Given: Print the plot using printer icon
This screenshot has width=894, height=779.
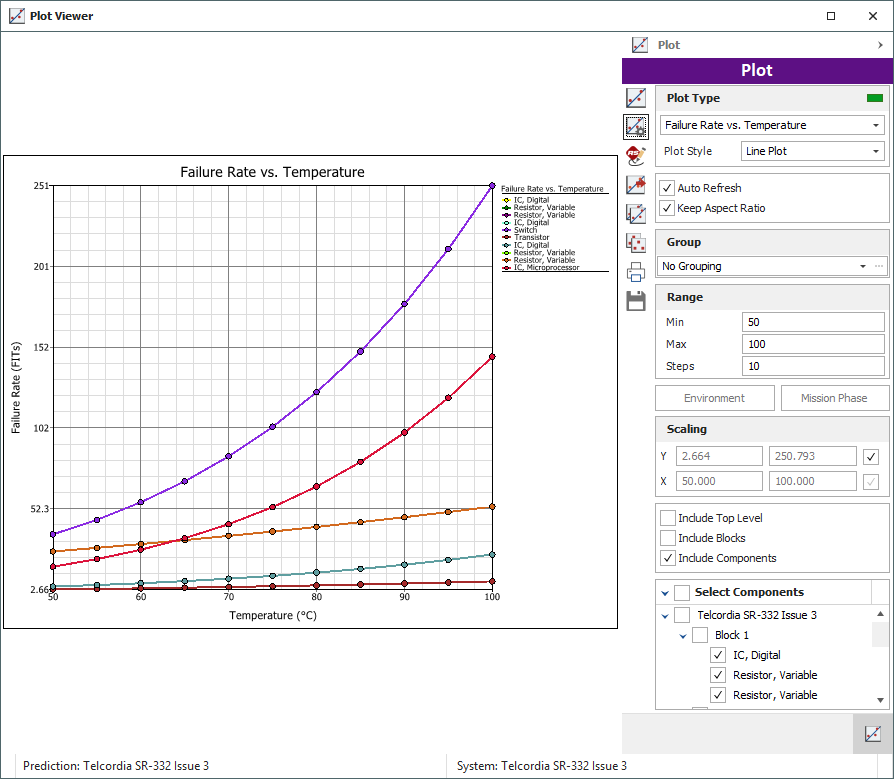Looking at the screenshot, I should click(635, 271).
